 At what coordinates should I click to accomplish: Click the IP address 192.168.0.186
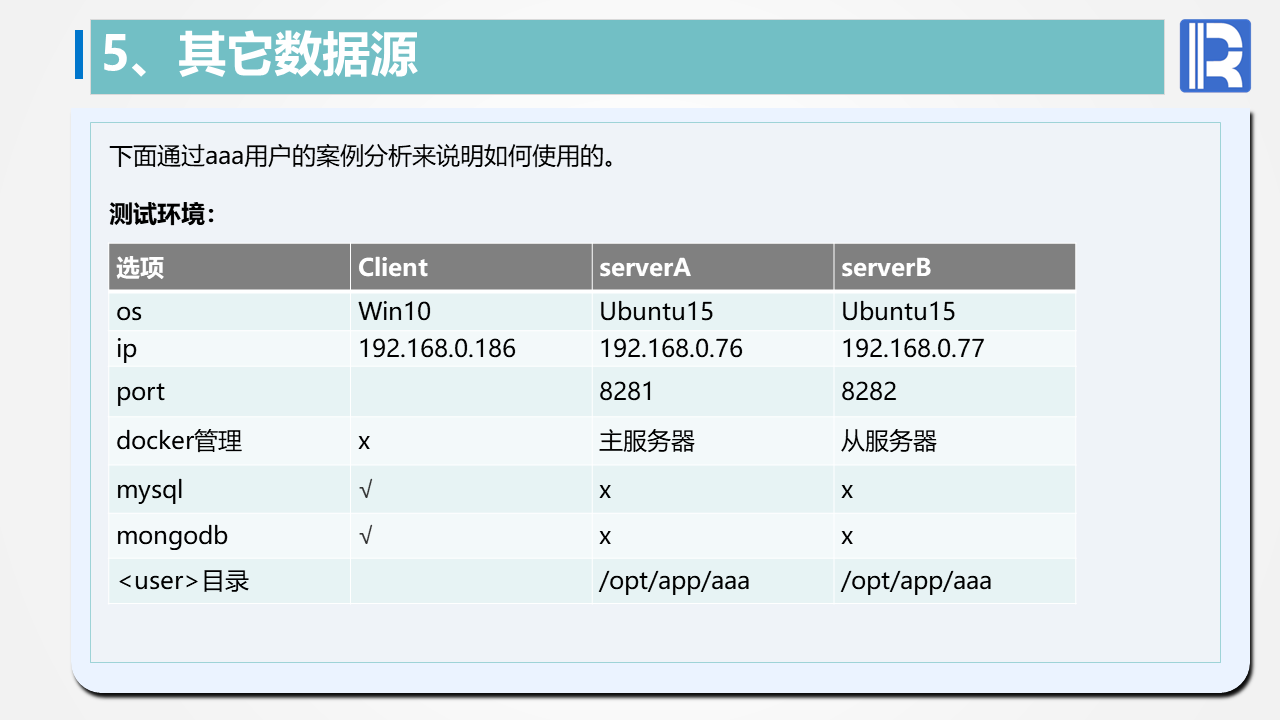(x=437, y=348)
